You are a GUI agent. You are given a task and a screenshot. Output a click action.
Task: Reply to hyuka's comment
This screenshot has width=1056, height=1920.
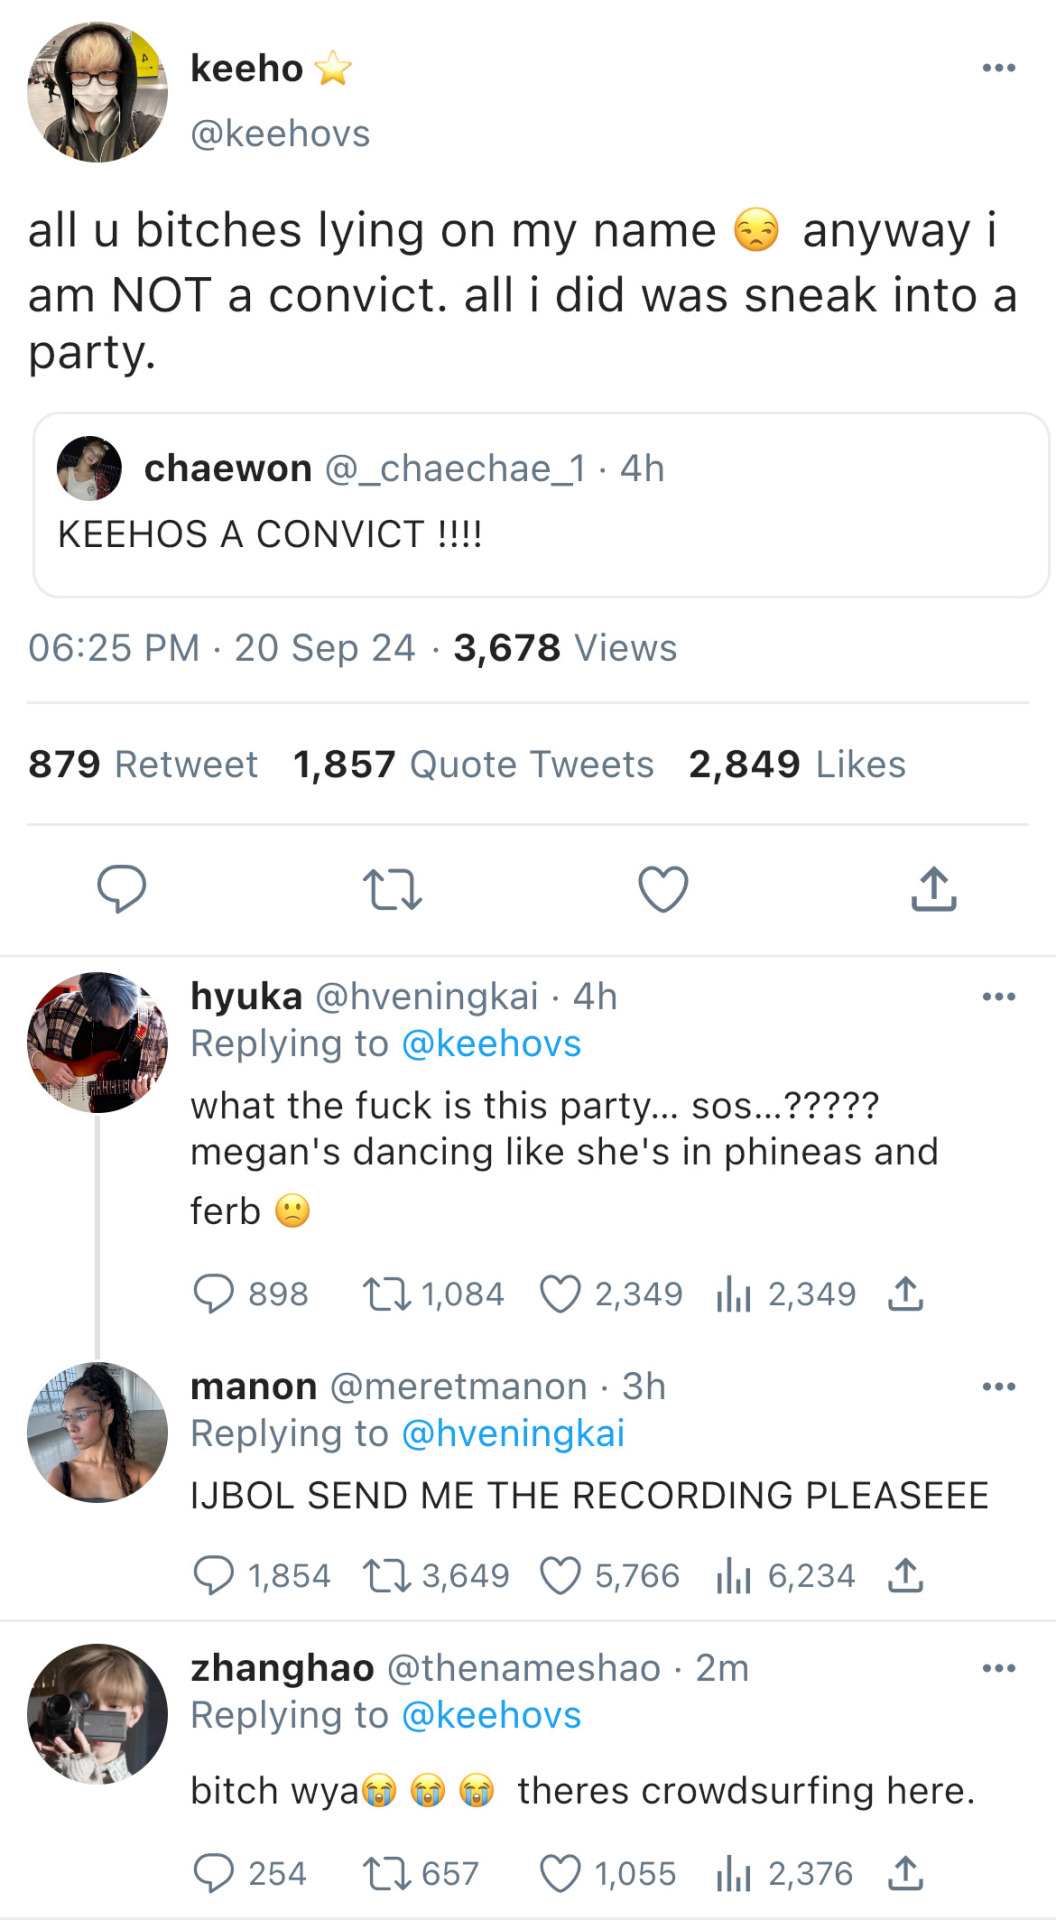(213, 1294)
